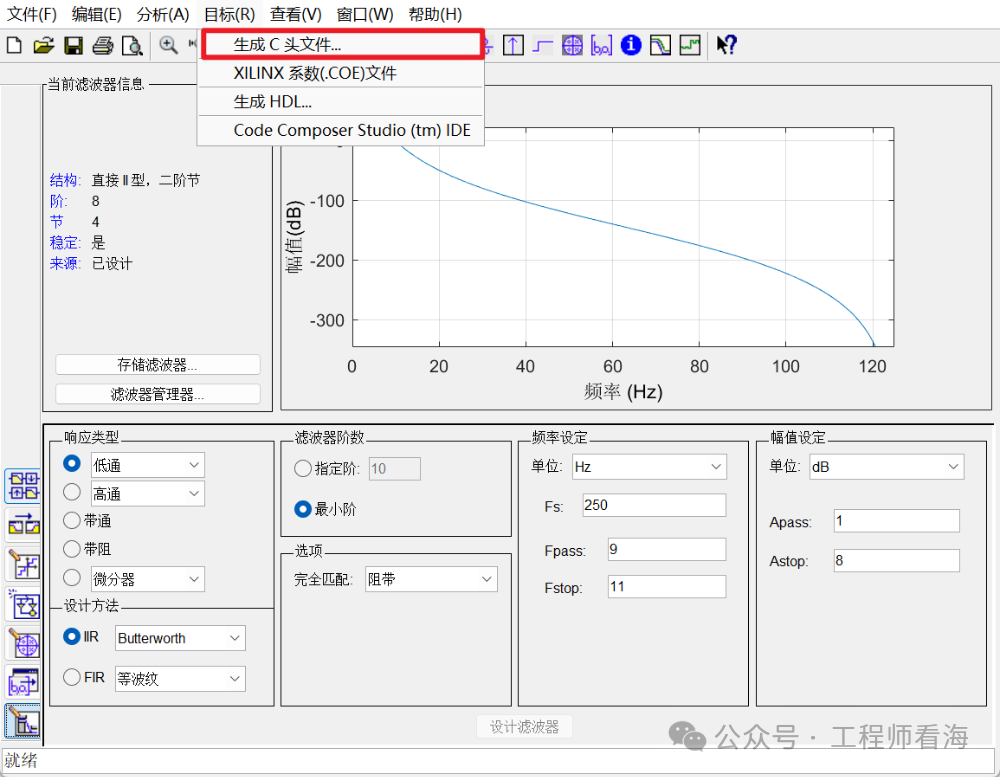Click the Astop field showing 8
Screen dimensions: 1000x777
[x=896, y=561]
